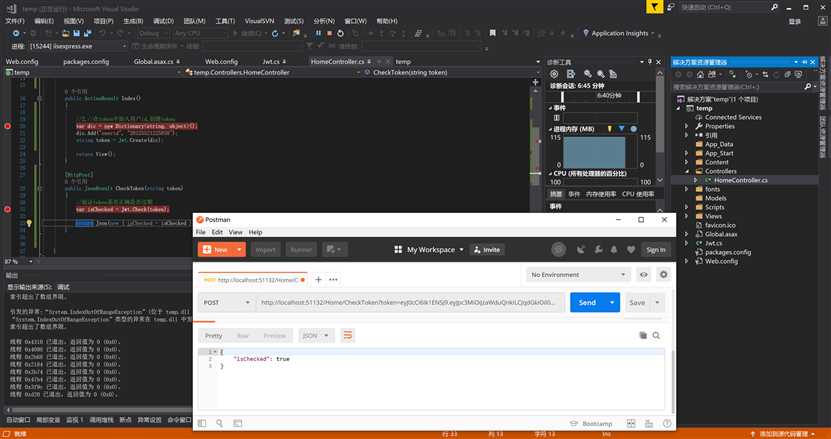
Task: Open the three-dots tab options in Postman
Action: [x=333, y=279]
